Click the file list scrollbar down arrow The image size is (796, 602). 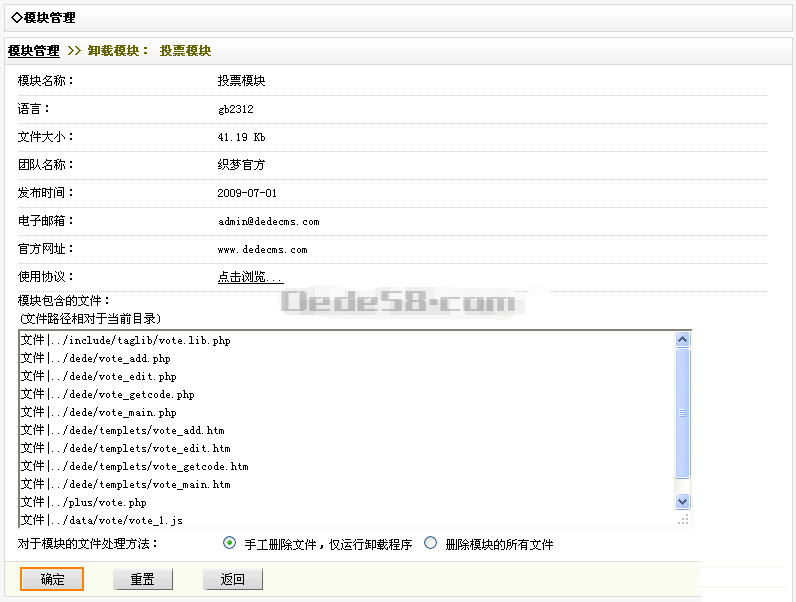click(x=683, y=501)
